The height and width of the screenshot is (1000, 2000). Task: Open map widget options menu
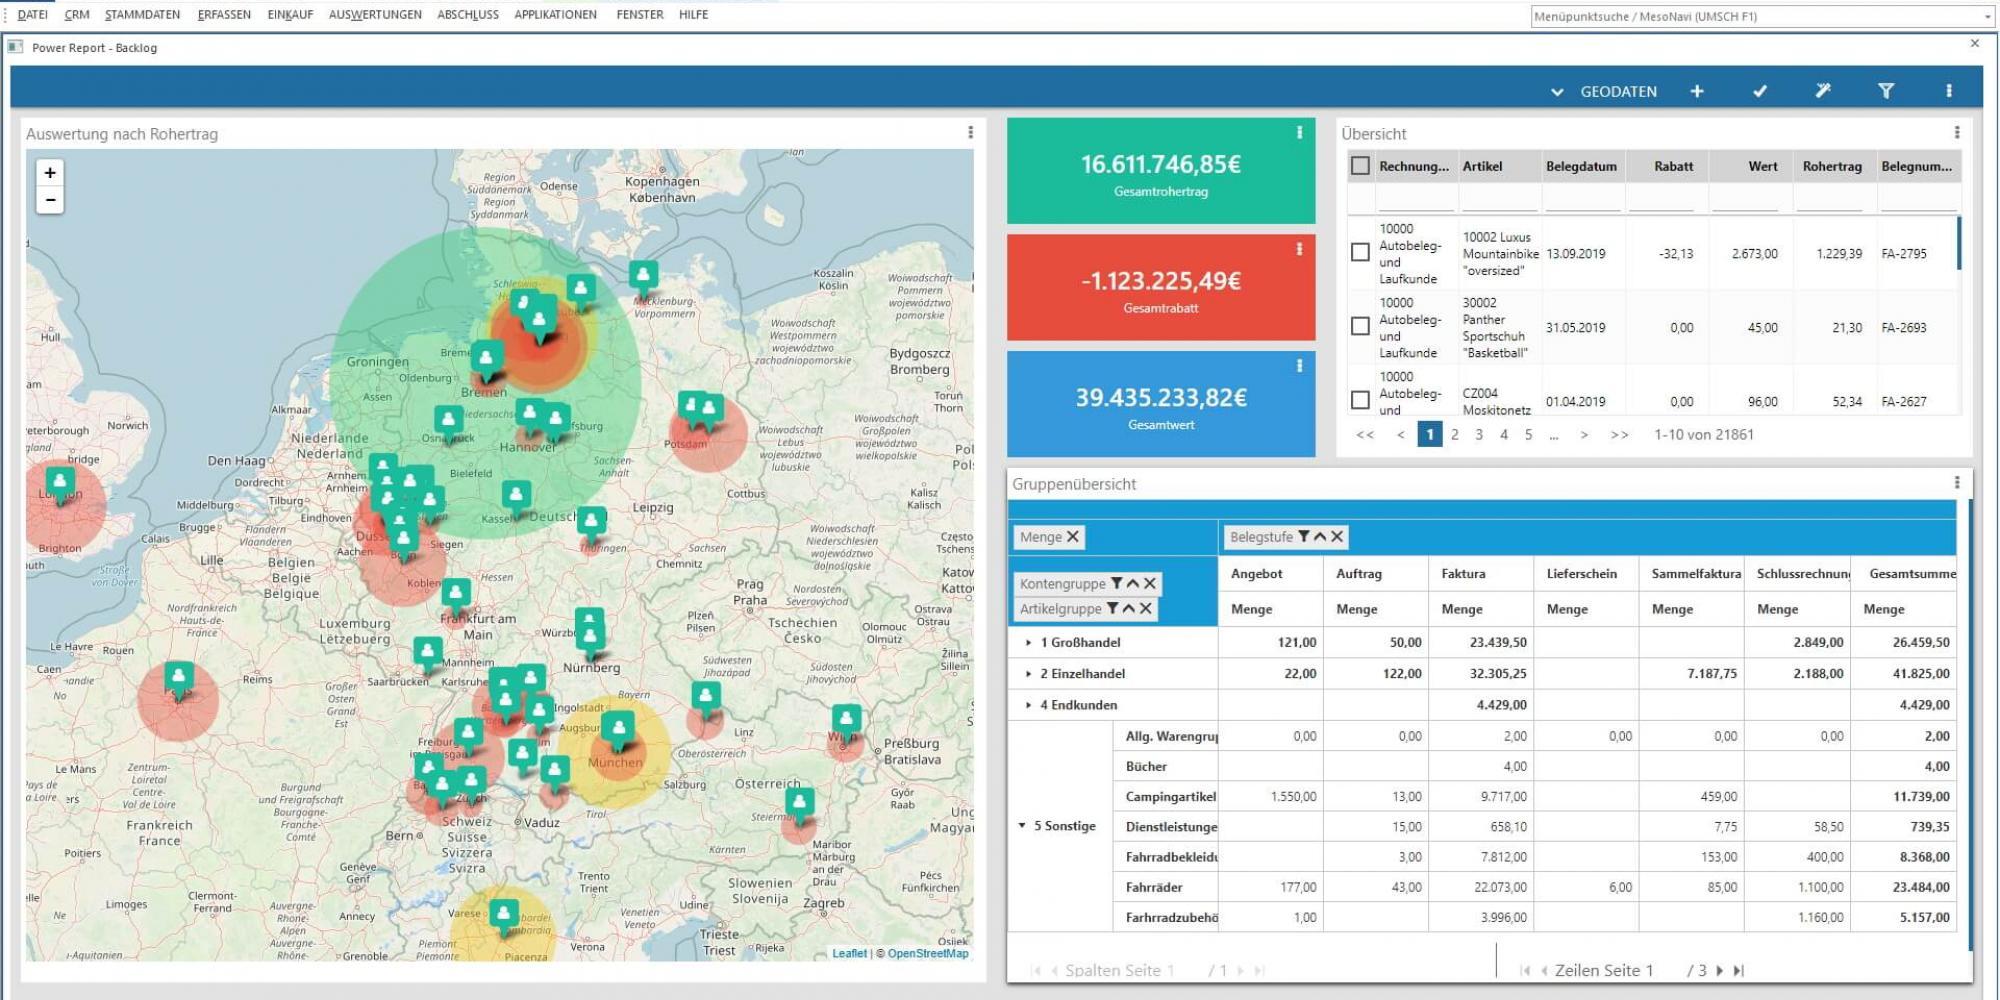tap(970, 133)
